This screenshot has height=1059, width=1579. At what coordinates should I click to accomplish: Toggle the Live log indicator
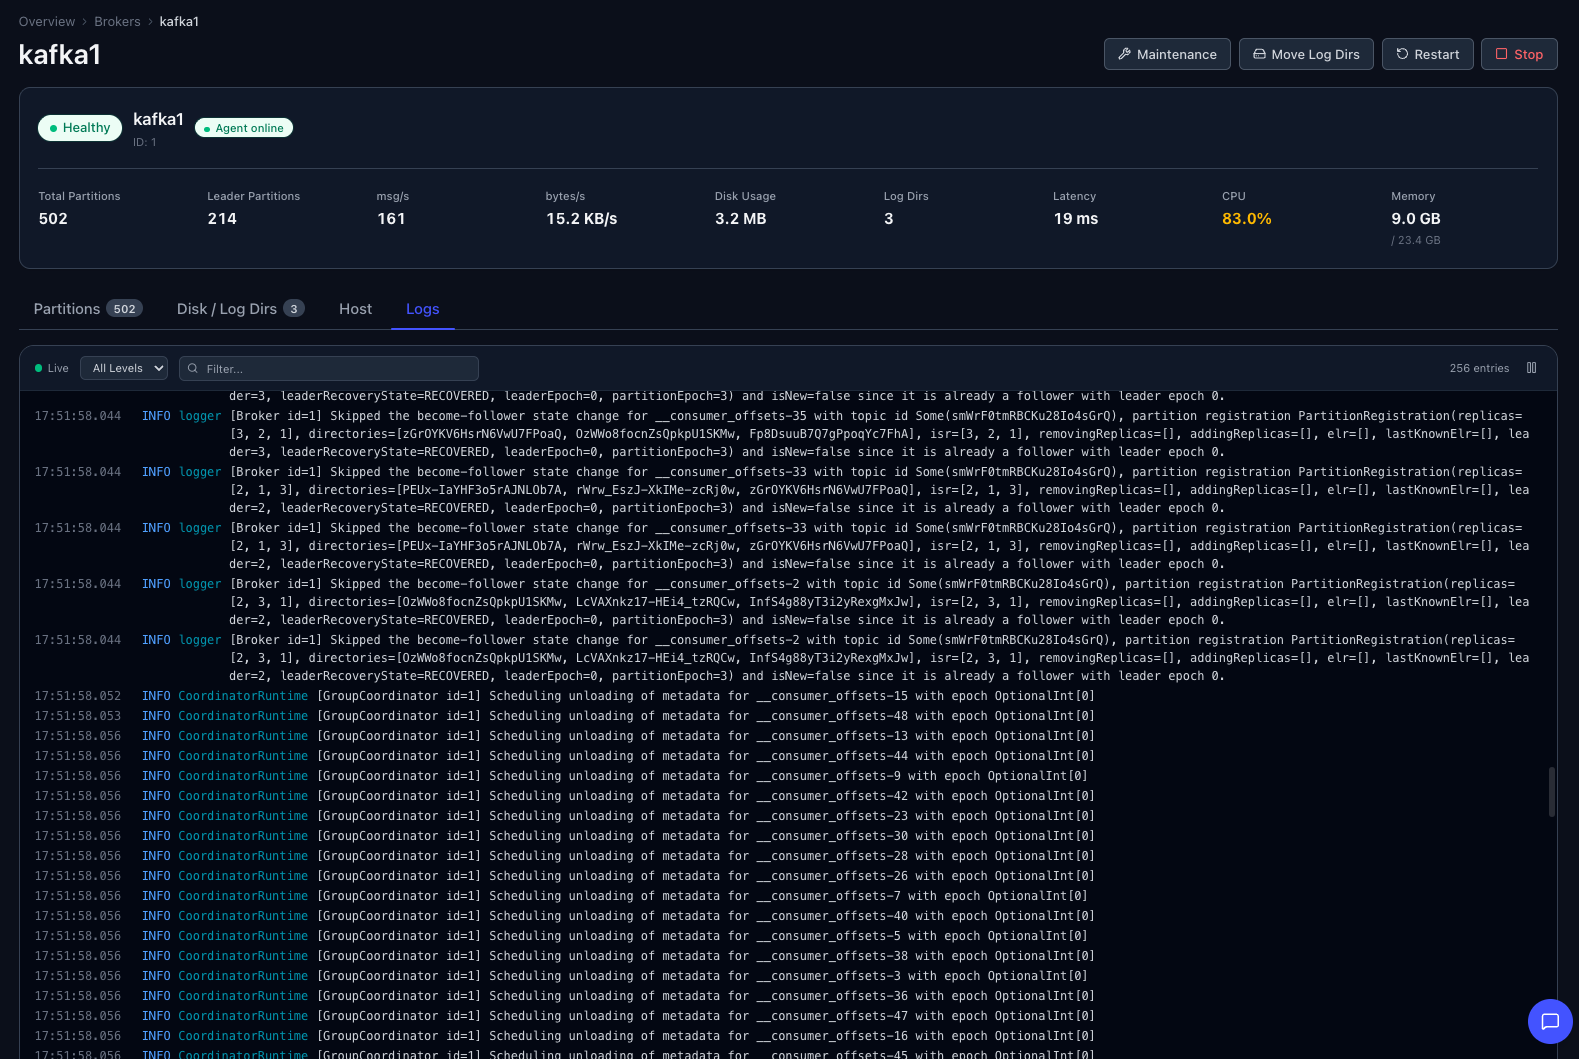click(52, 368)
